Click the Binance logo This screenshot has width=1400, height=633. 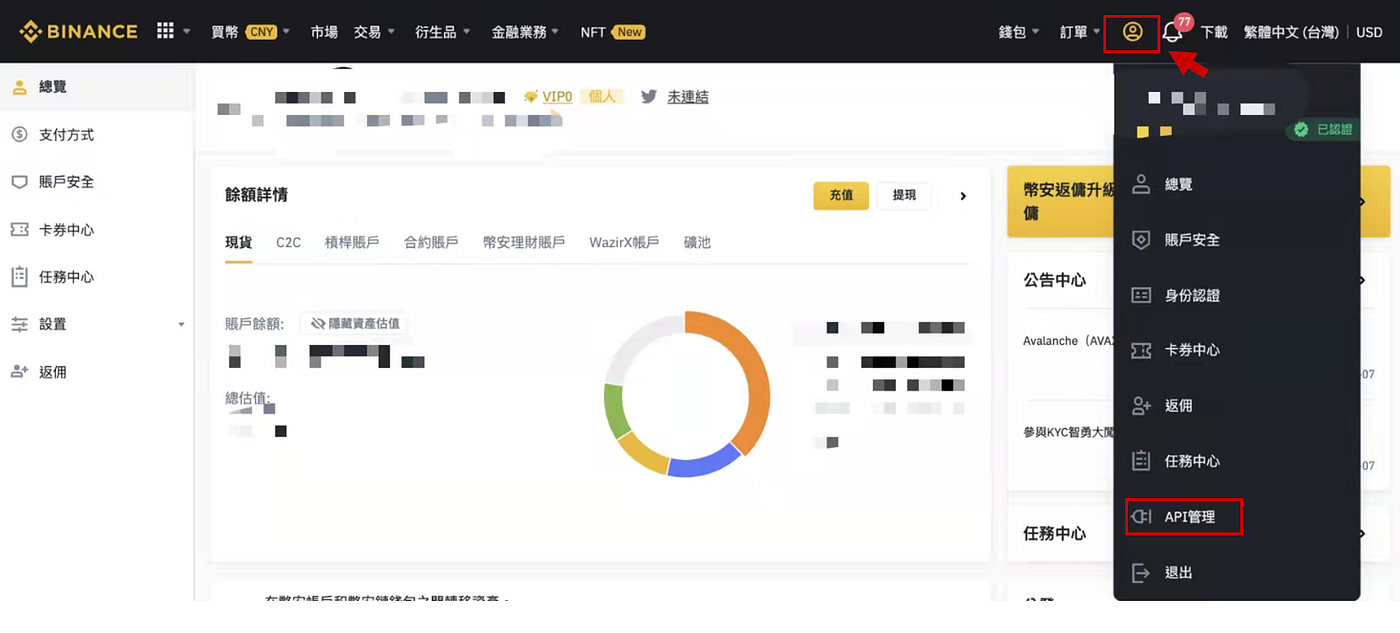tap(79, 32)
